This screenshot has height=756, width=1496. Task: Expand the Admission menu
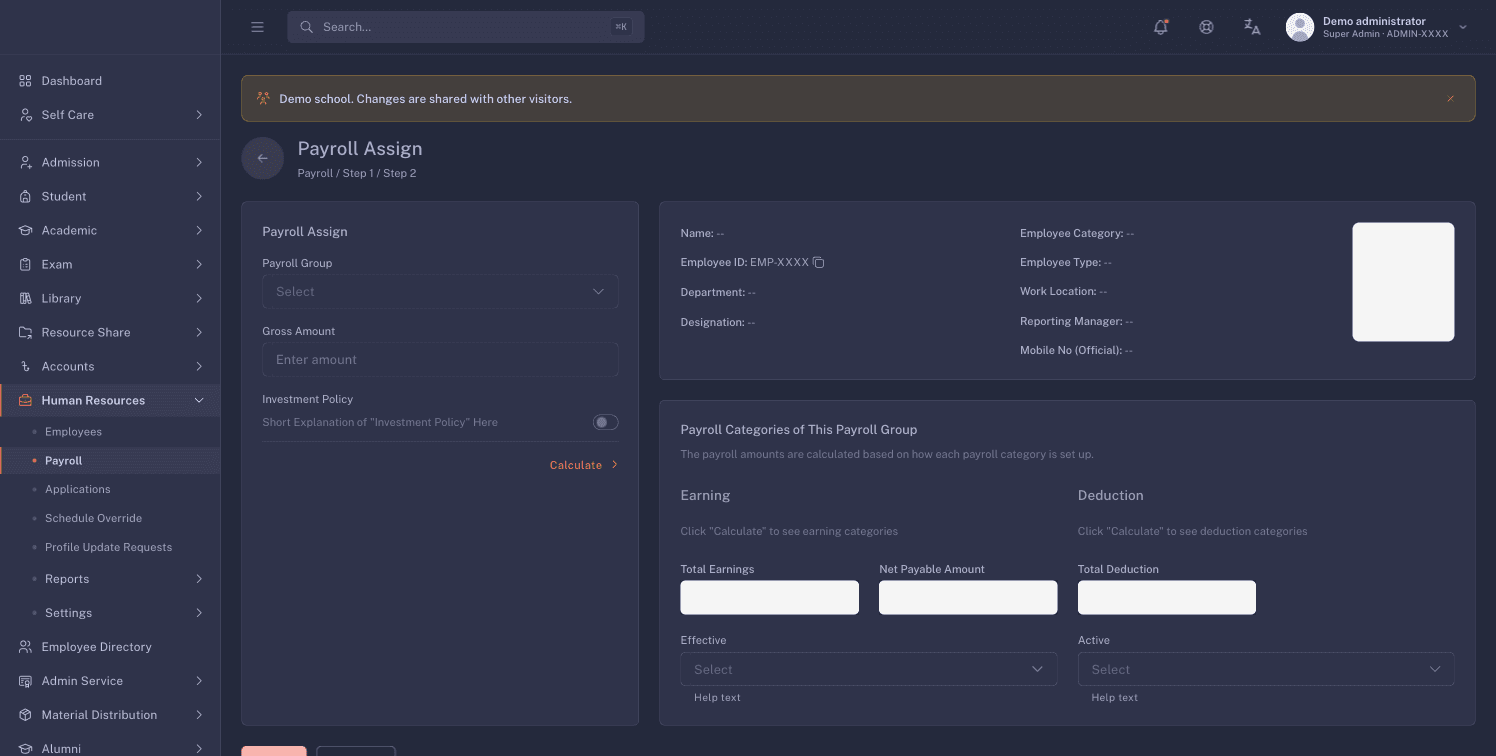(x=110, y=163)
